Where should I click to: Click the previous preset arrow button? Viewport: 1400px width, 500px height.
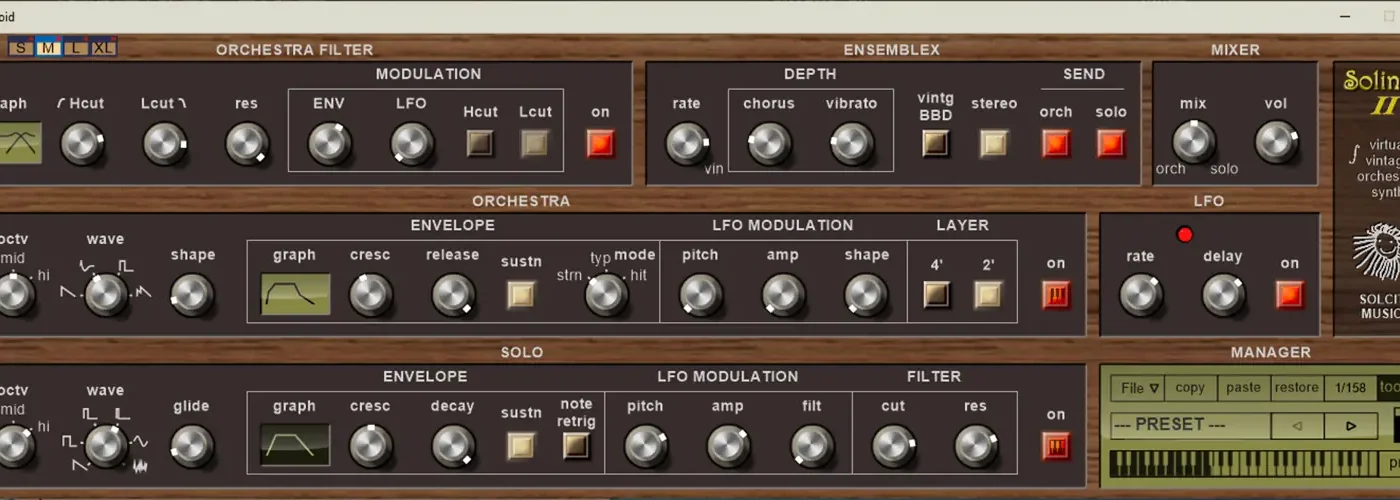(1297, 426)
